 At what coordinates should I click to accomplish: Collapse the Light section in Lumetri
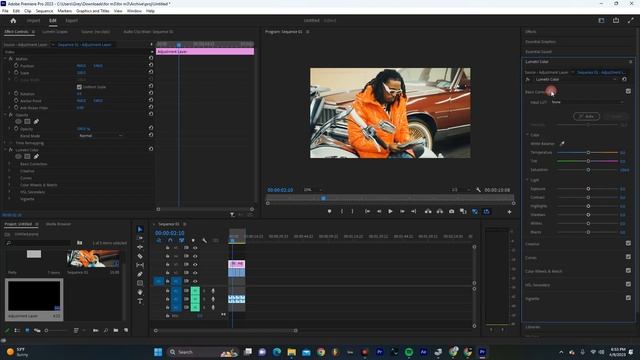(x=527, y=180)
